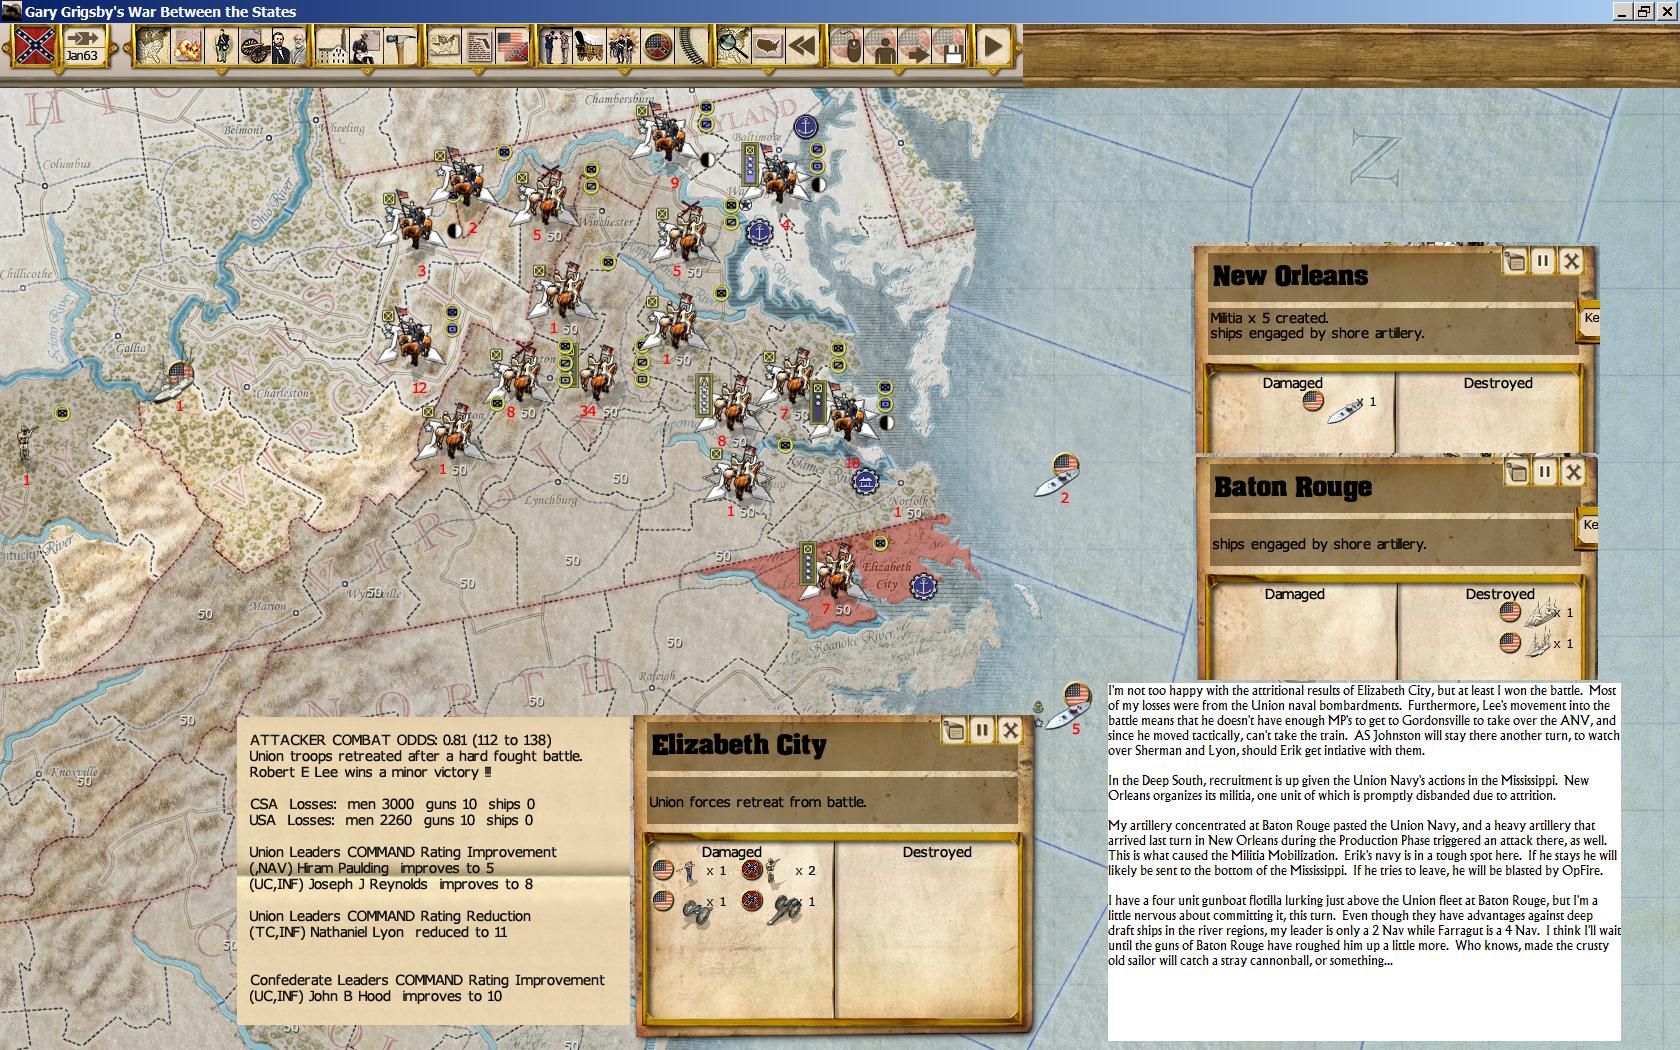
Task: Close the Elizabeth City report panel
Action: click(1010, 730)
